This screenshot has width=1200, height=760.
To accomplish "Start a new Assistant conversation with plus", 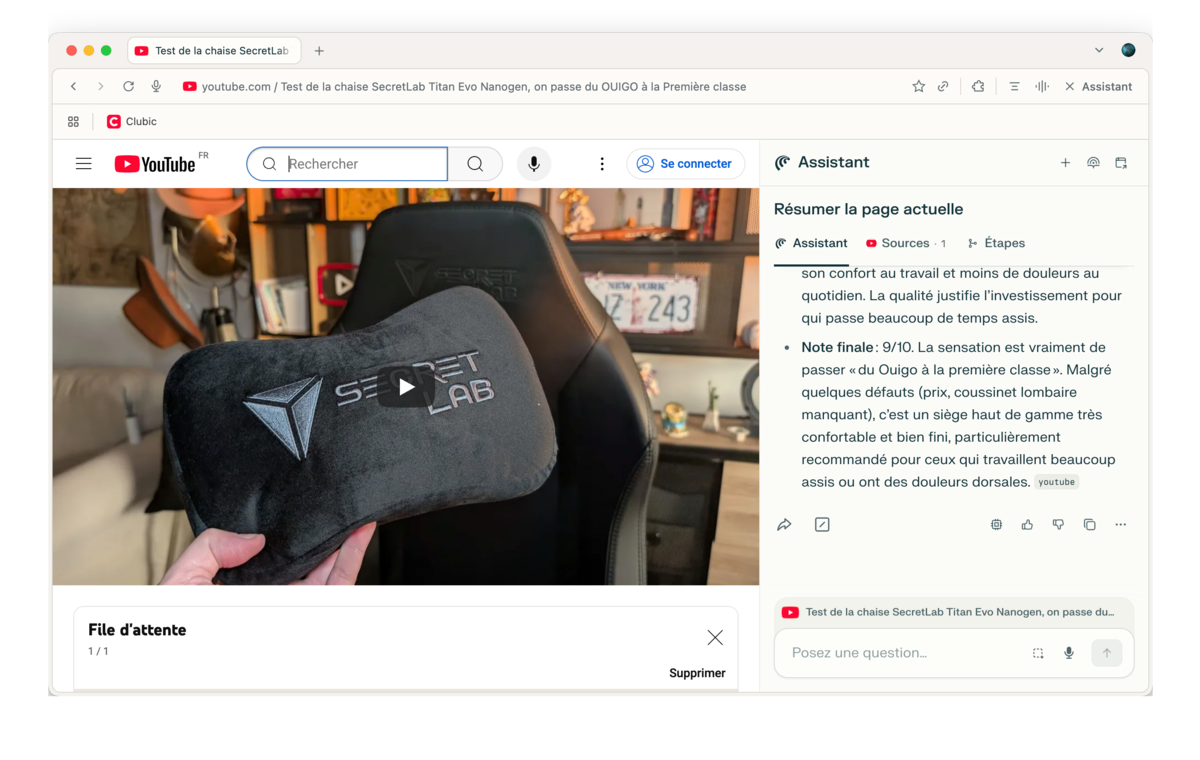I will [x=1065, y=163].
